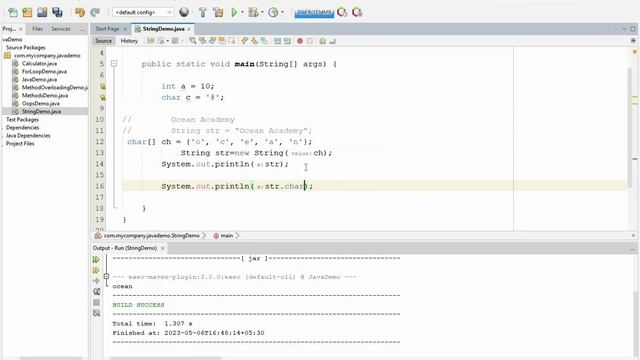Viewport: 640px width, 360px height.
Task: Open MethodsDemo.java in the project tree
Action: click(x=45, y=96)
